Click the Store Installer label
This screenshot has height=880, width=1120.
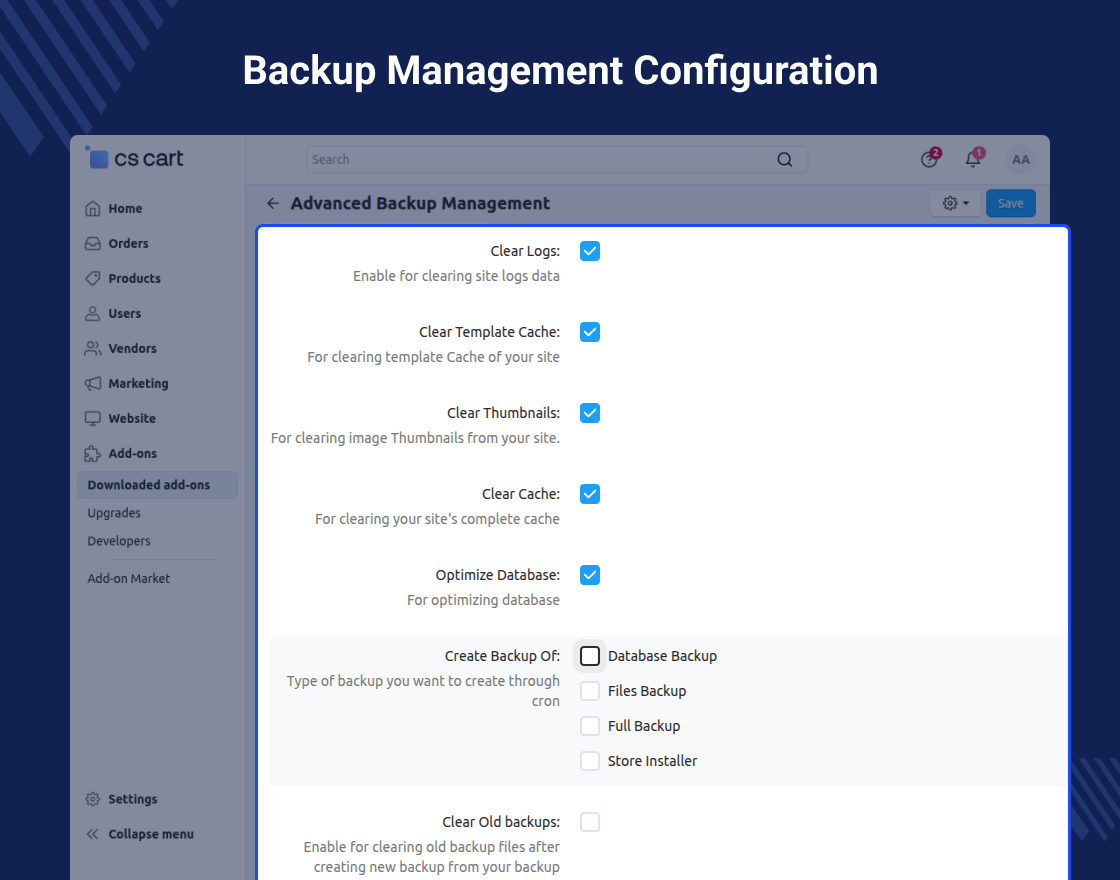[x=652, y=761]
